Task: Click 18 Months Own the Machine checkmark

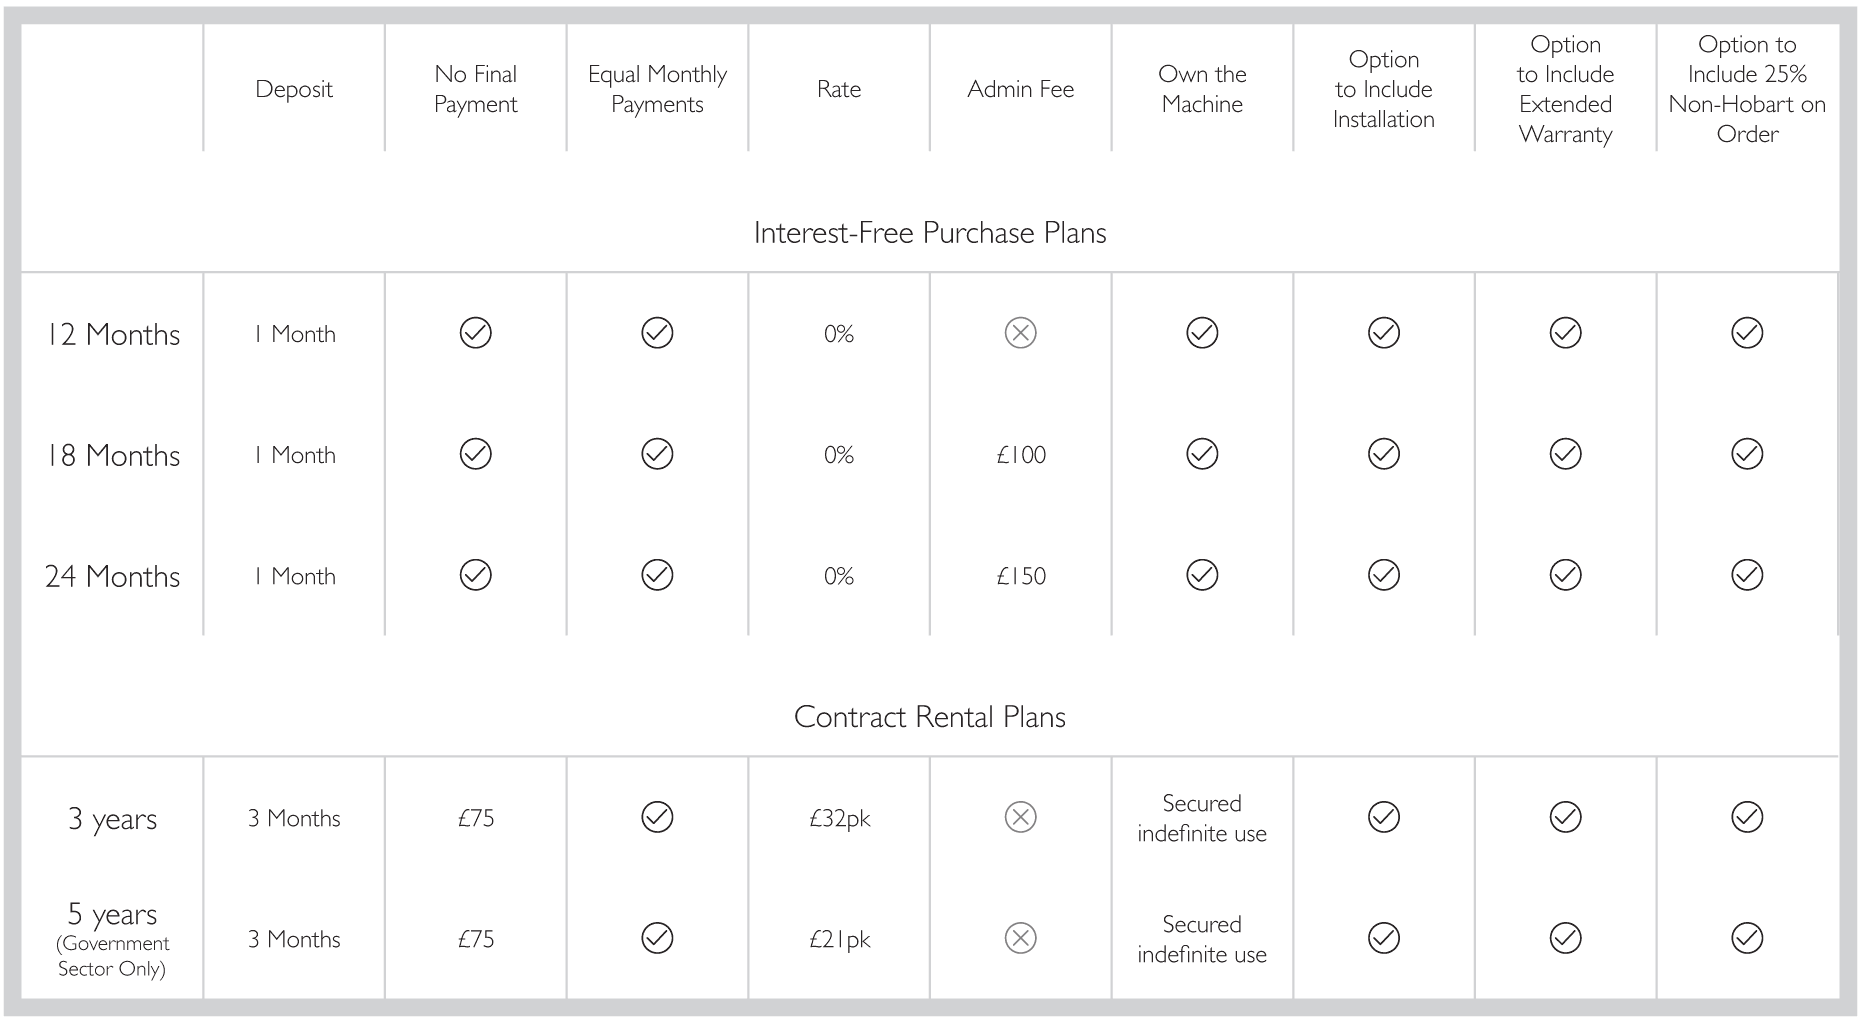Action: (x=1202, y=454)
